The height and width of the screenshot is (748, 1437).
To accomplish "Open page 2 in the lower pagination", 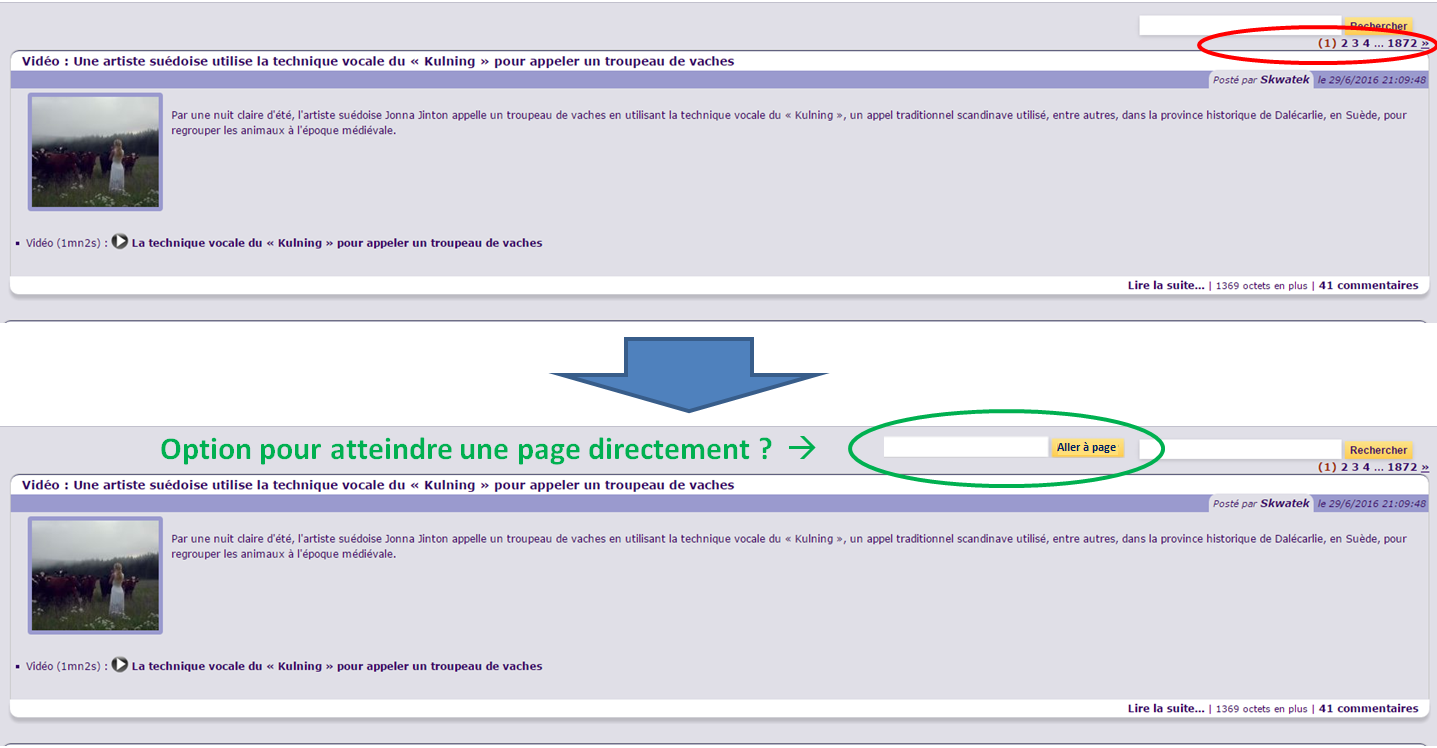I will click(x=1344, y=467).
